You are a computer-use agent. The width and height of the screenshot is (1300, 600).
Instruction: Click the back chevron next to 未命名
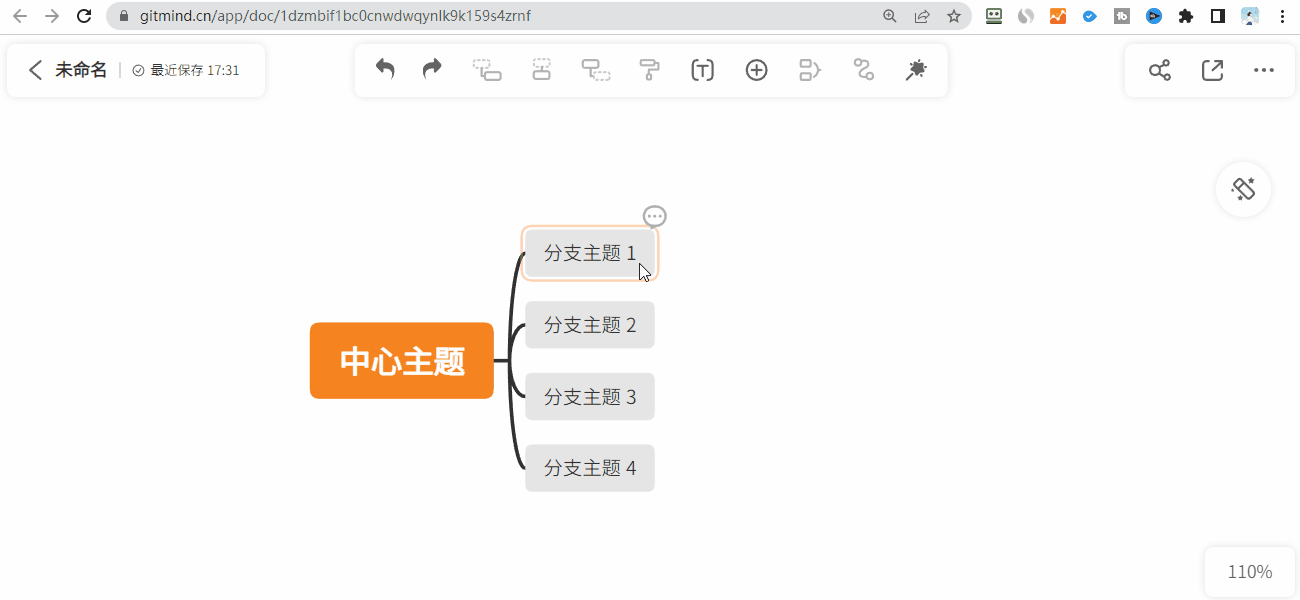pyautogui.click(x=35, y=70)
